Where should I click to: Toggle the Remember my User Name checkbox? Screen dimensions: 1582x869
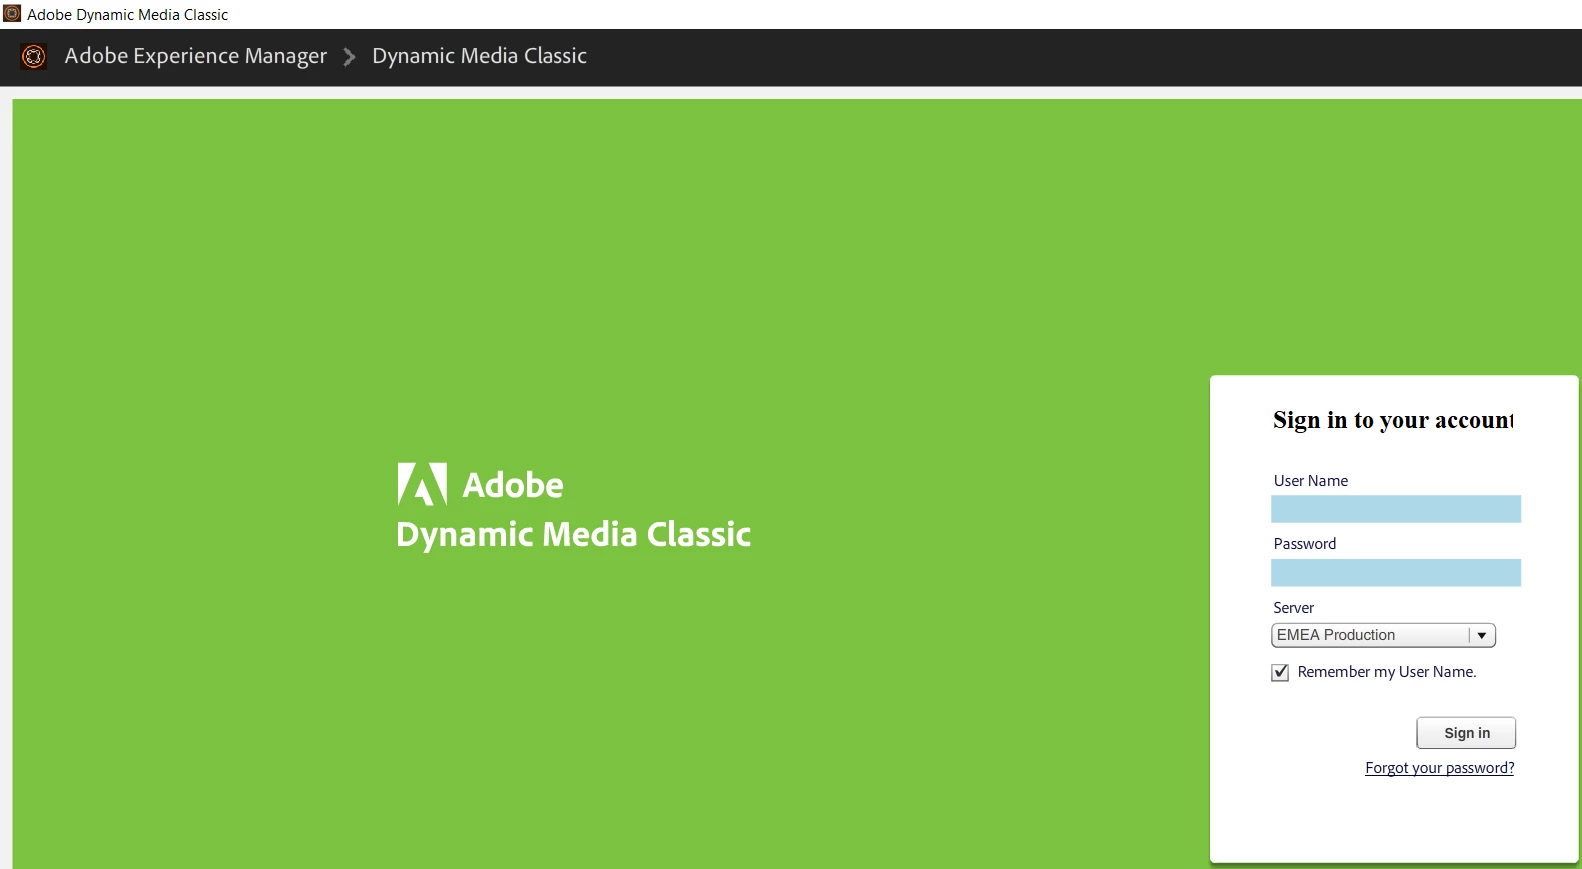click(x=1280, y=672)
